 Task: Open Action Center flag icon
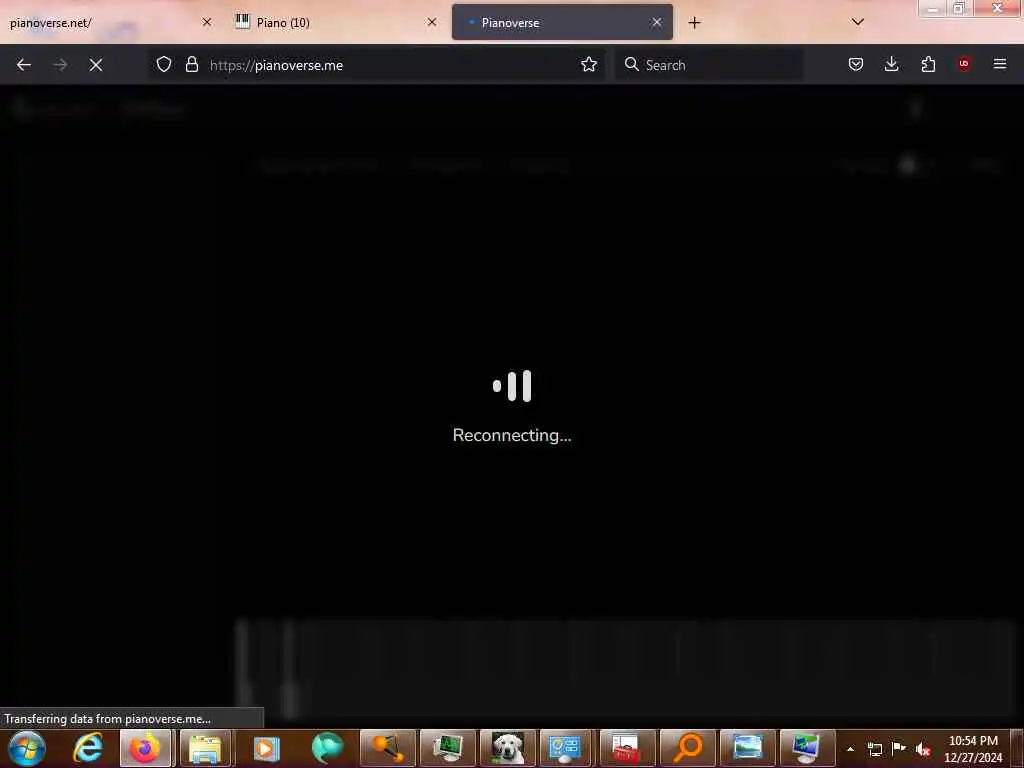coord(899,748)
